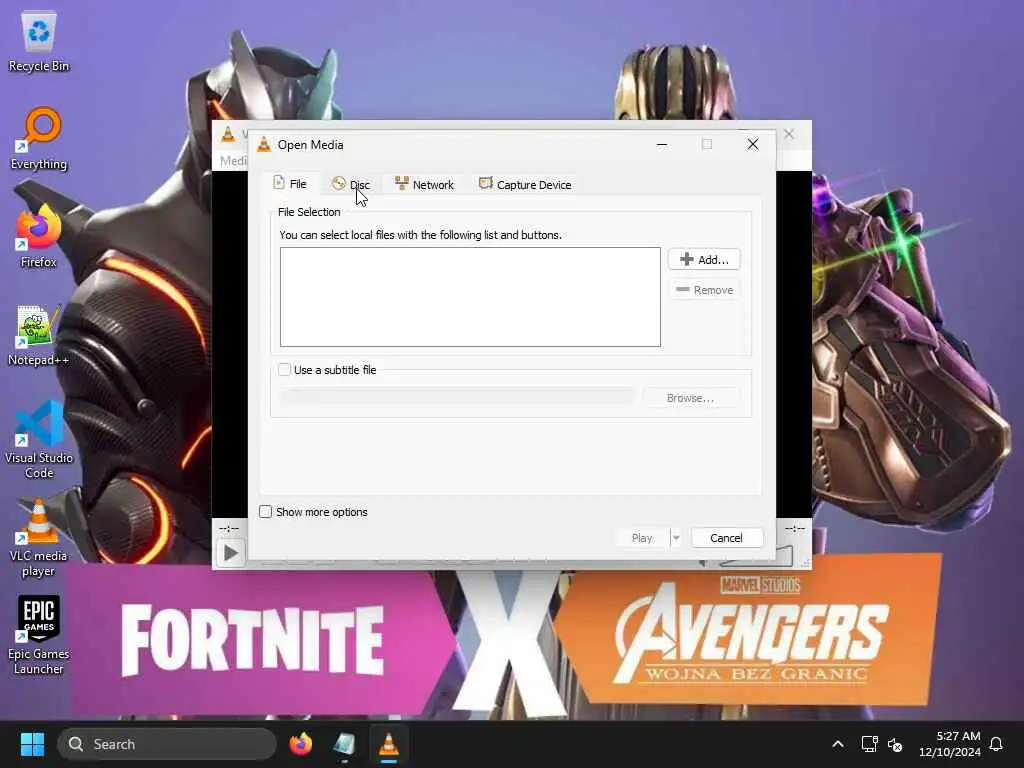This screenshot has height=768, width=1024.
Task: Open the Media menu in VLC window
Action: click(233, 161)
